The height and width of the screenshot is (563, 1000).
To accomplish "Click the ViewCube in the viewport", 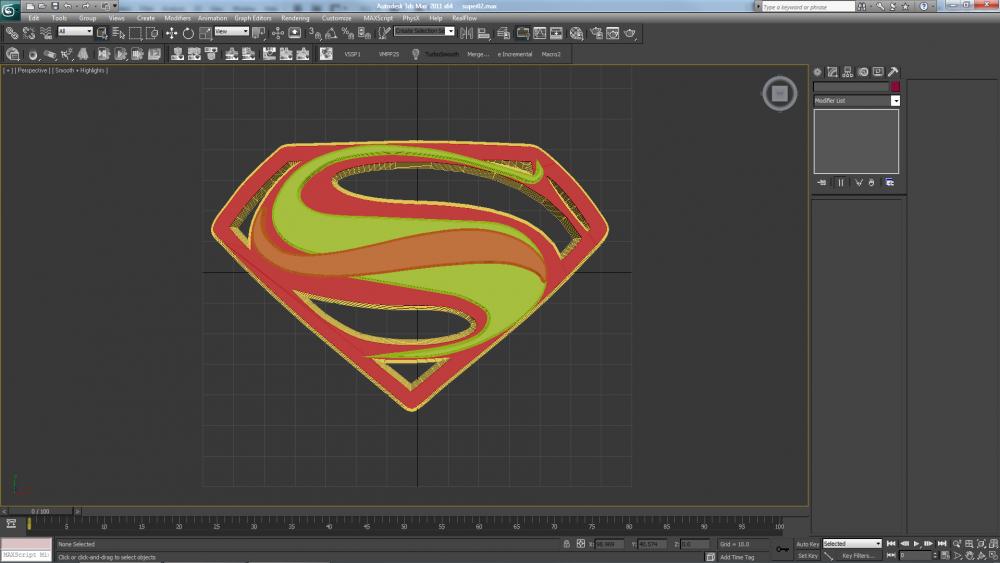I will coord(779,94).
